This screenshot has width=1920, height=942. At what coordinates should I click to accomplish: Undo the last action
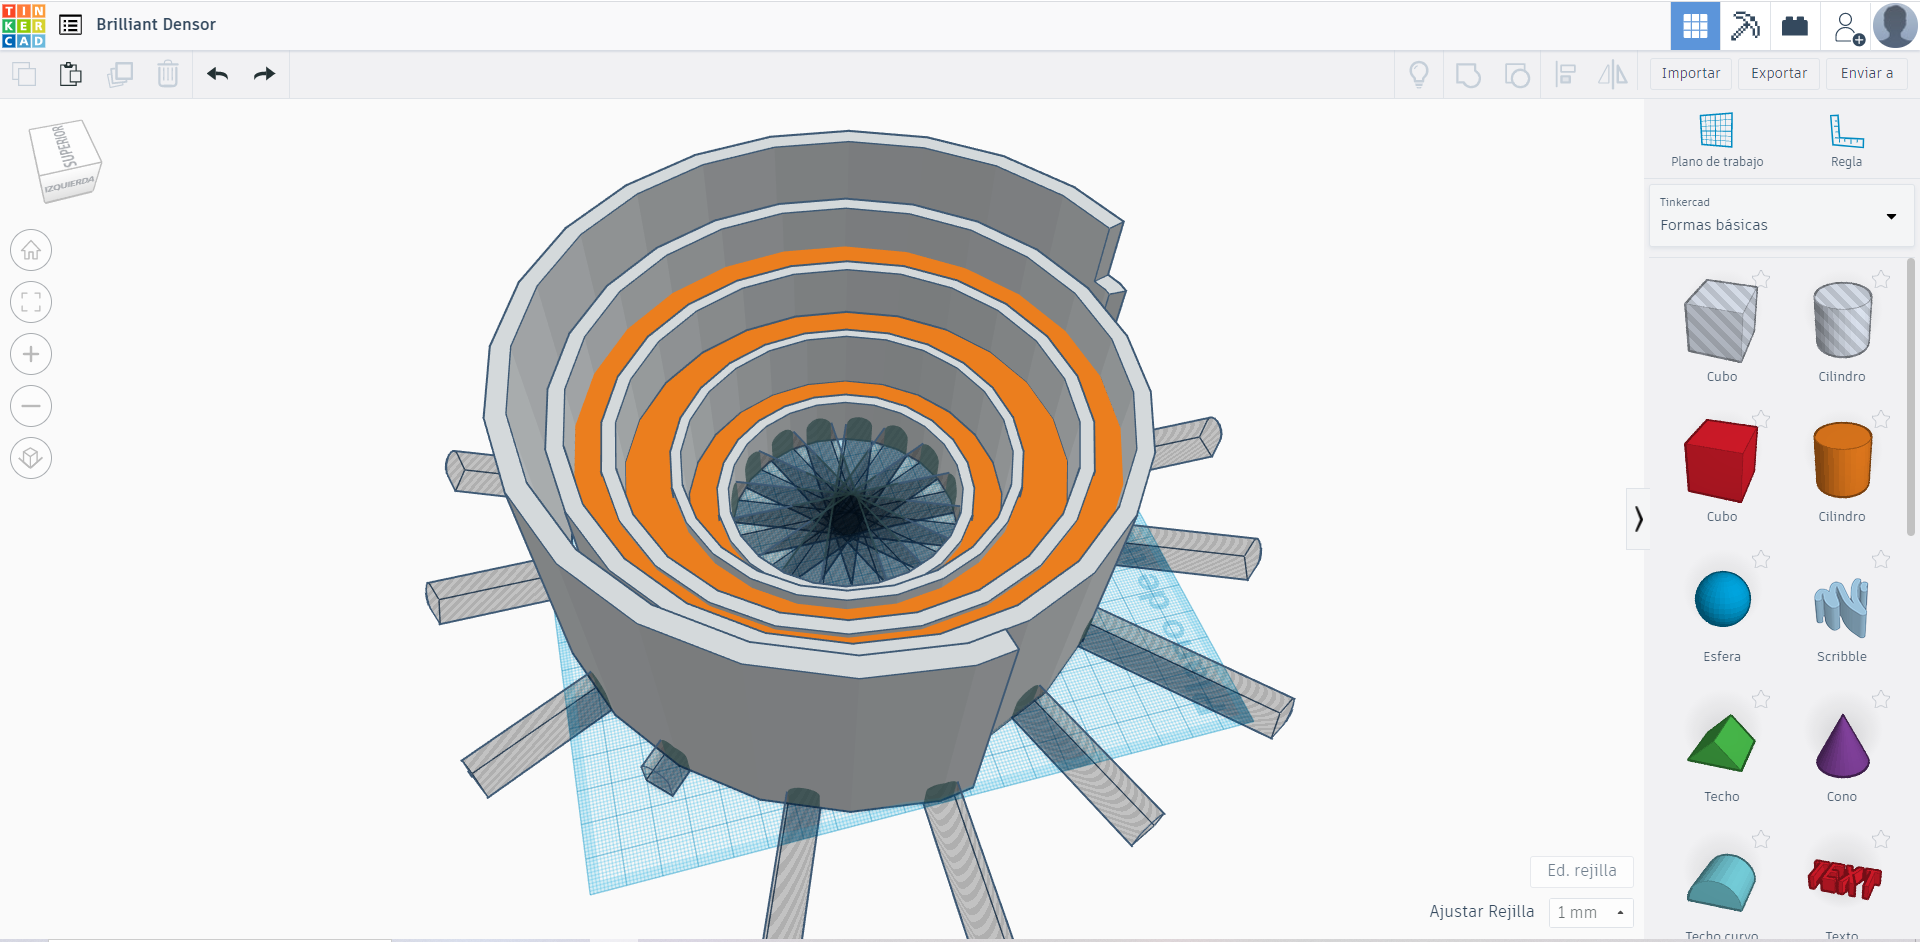click(217, 74)
